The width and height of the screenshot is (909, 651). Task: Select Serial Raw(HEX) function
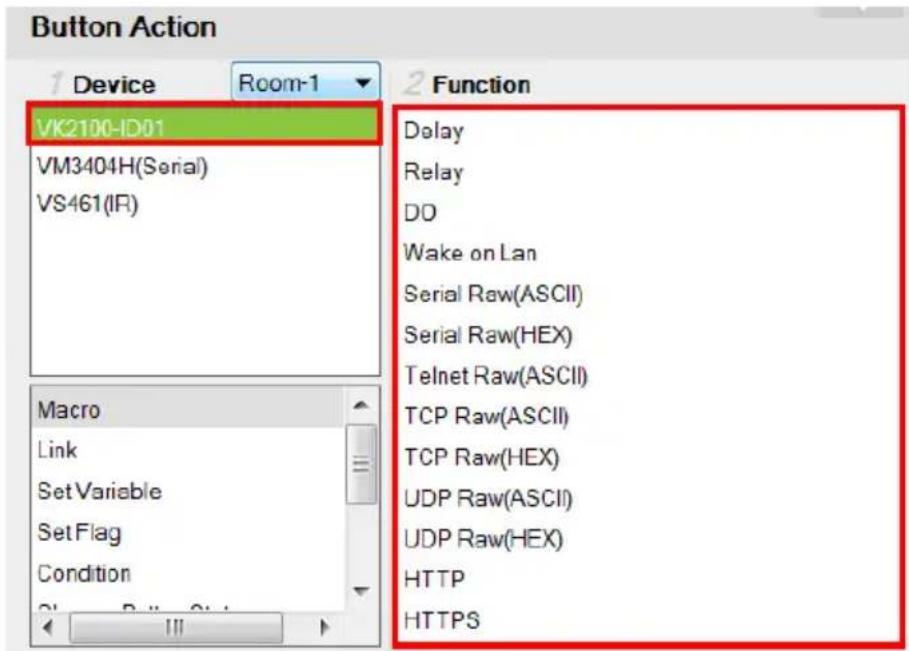pyautogui.click(x=488, y=335)
